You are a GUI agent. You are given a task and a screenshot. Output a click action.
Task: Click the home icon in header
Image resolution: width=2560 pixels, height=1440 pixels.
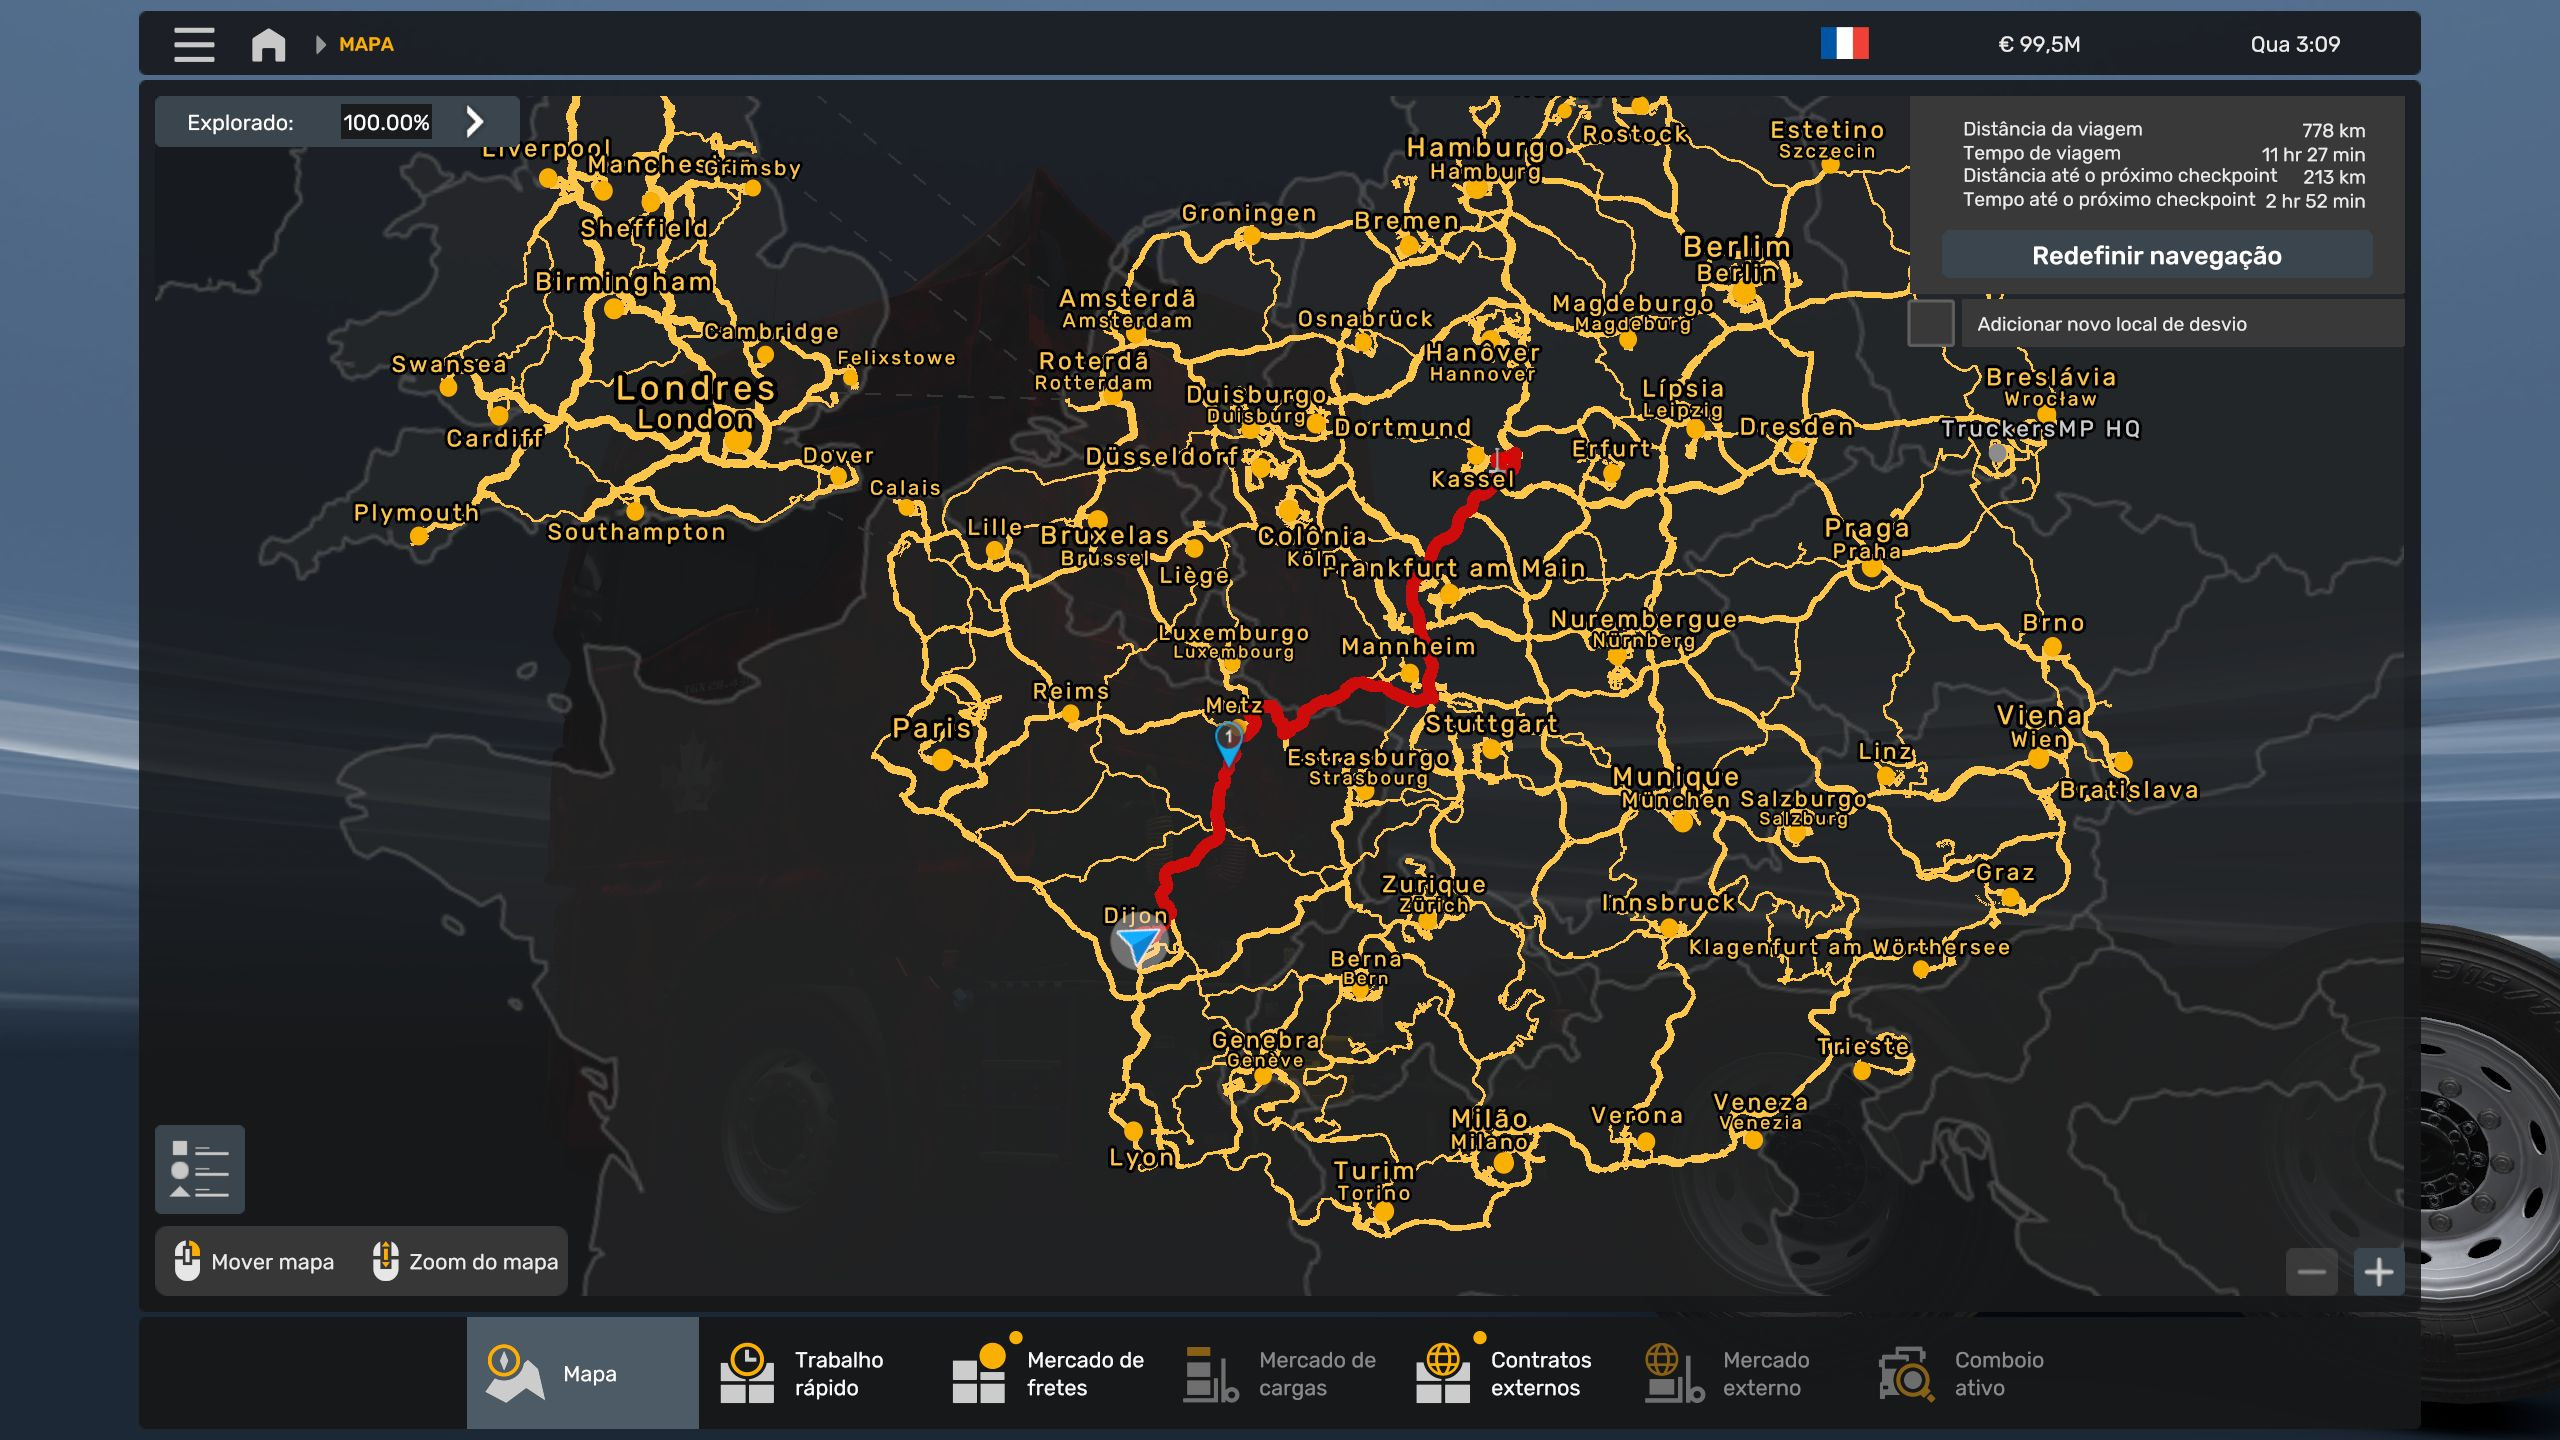click(268, 44)
